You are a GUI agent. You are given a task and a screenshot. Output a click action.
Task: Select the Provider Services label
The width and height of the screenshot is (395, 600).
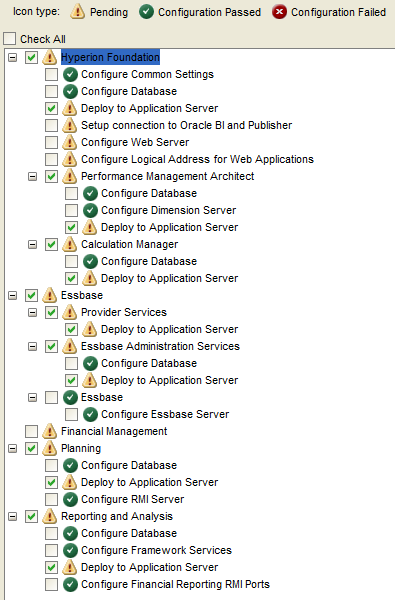[x=124, y=312]
